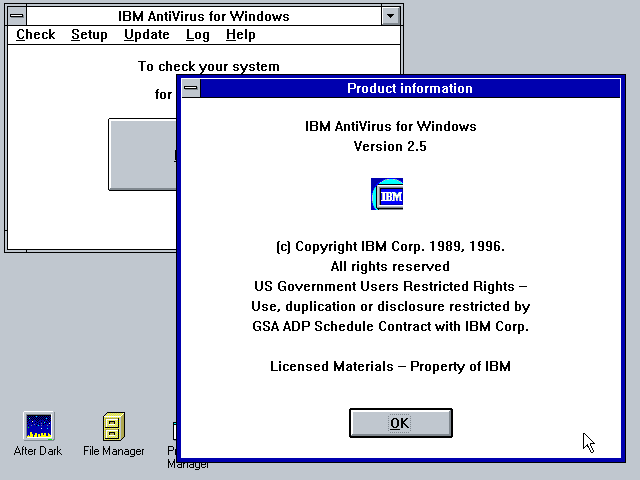Open the Log menu

198,35
